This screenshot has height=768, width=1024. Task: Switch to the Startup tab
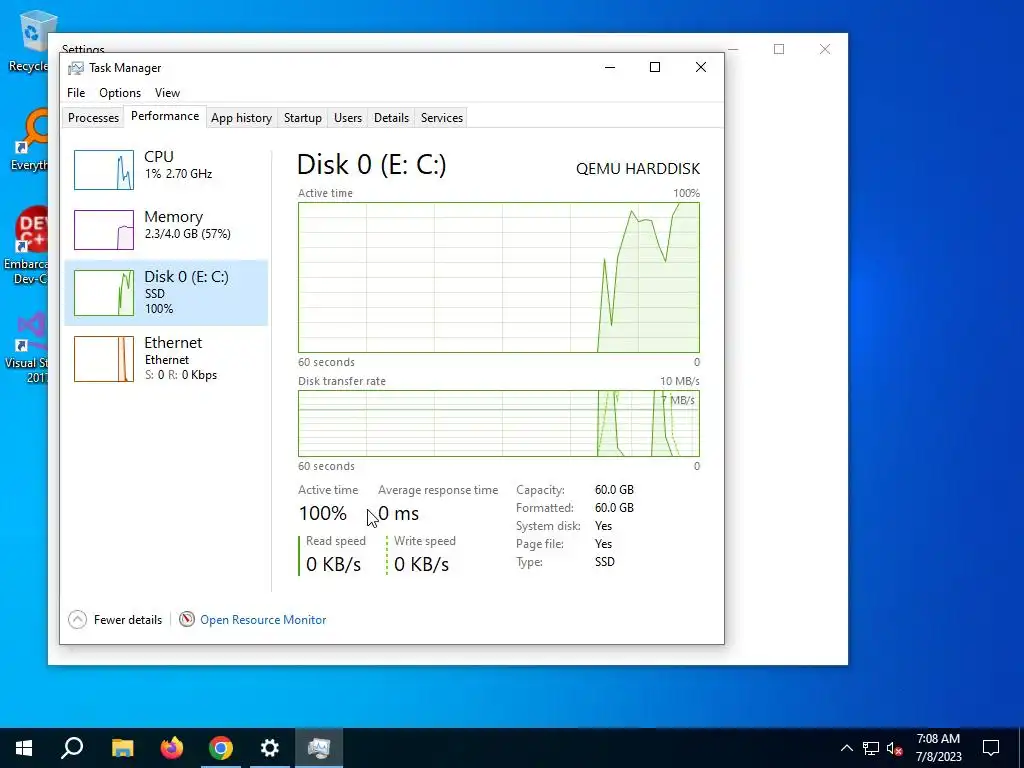302,118
